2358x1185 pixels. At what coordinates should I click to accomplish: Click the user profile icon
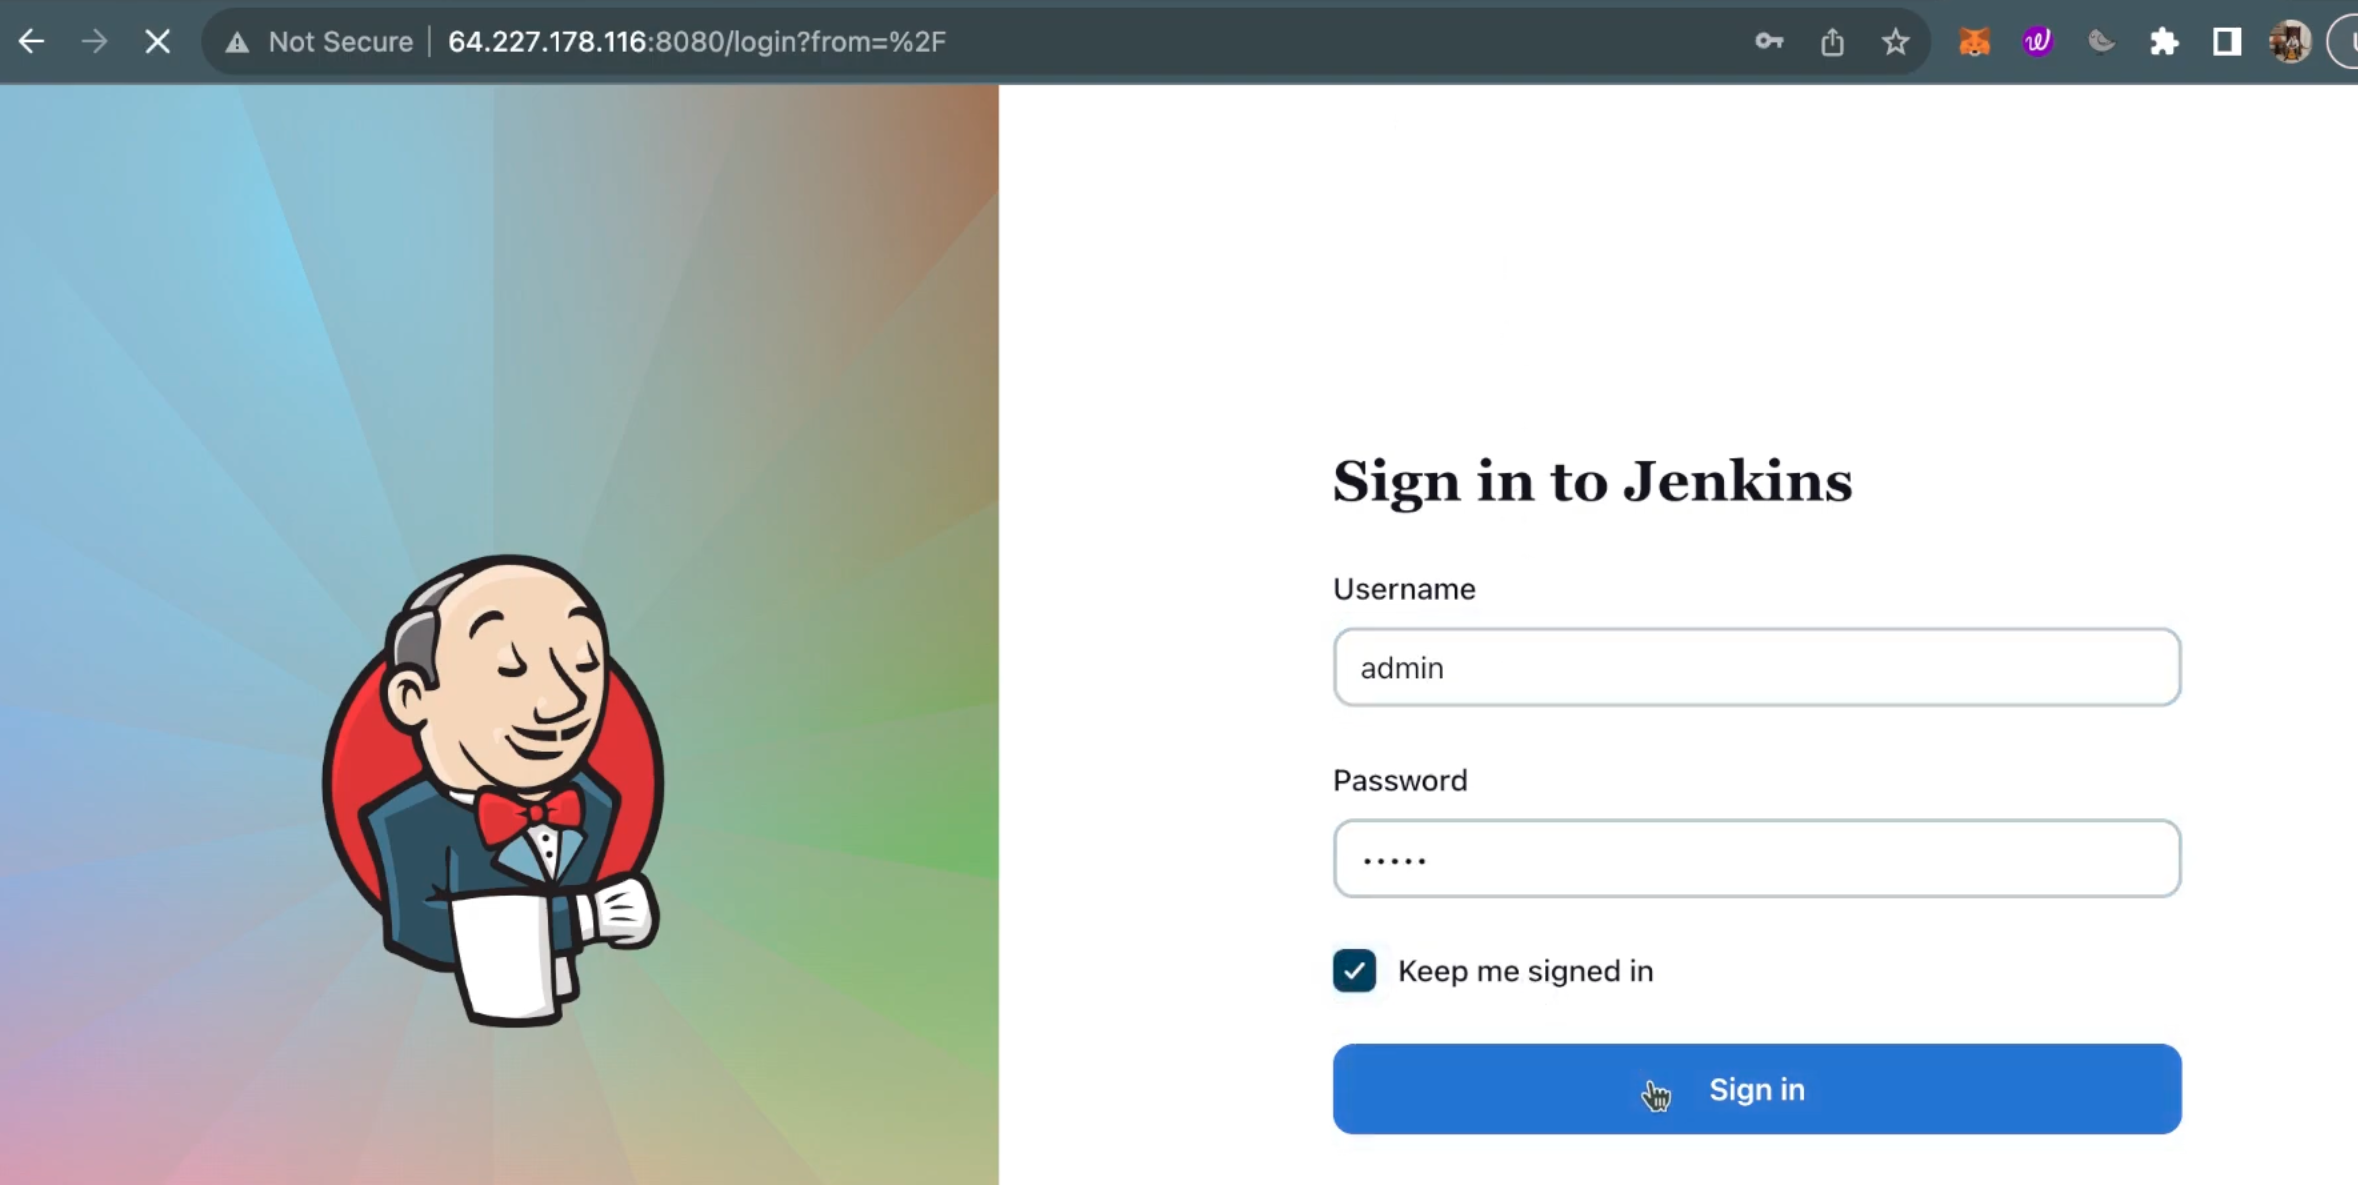point(2290,41)
